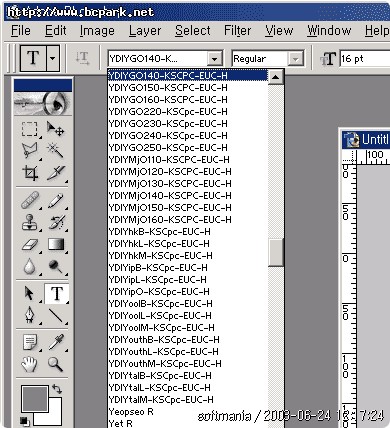Choose font YDIYMjO160-KSCPC-EUC-H
This screenshot has height=428, width=390.
point(187,220)
